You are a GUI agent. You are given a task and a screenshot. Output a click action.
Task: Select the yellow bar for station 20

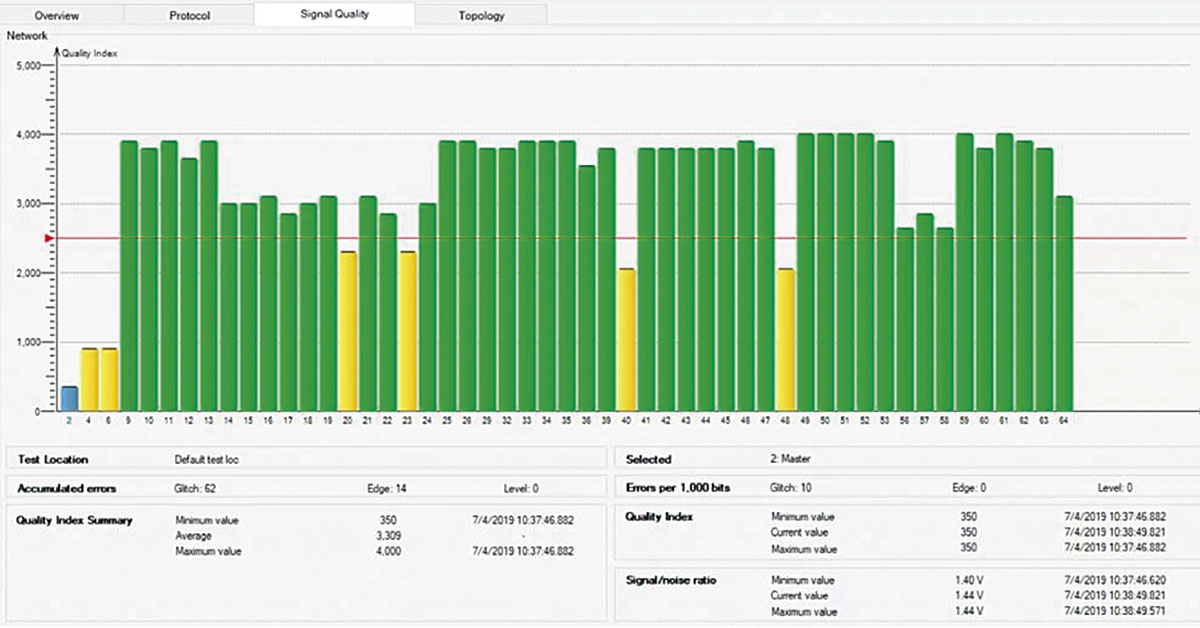pyautogui.click(x=348, y=331)
